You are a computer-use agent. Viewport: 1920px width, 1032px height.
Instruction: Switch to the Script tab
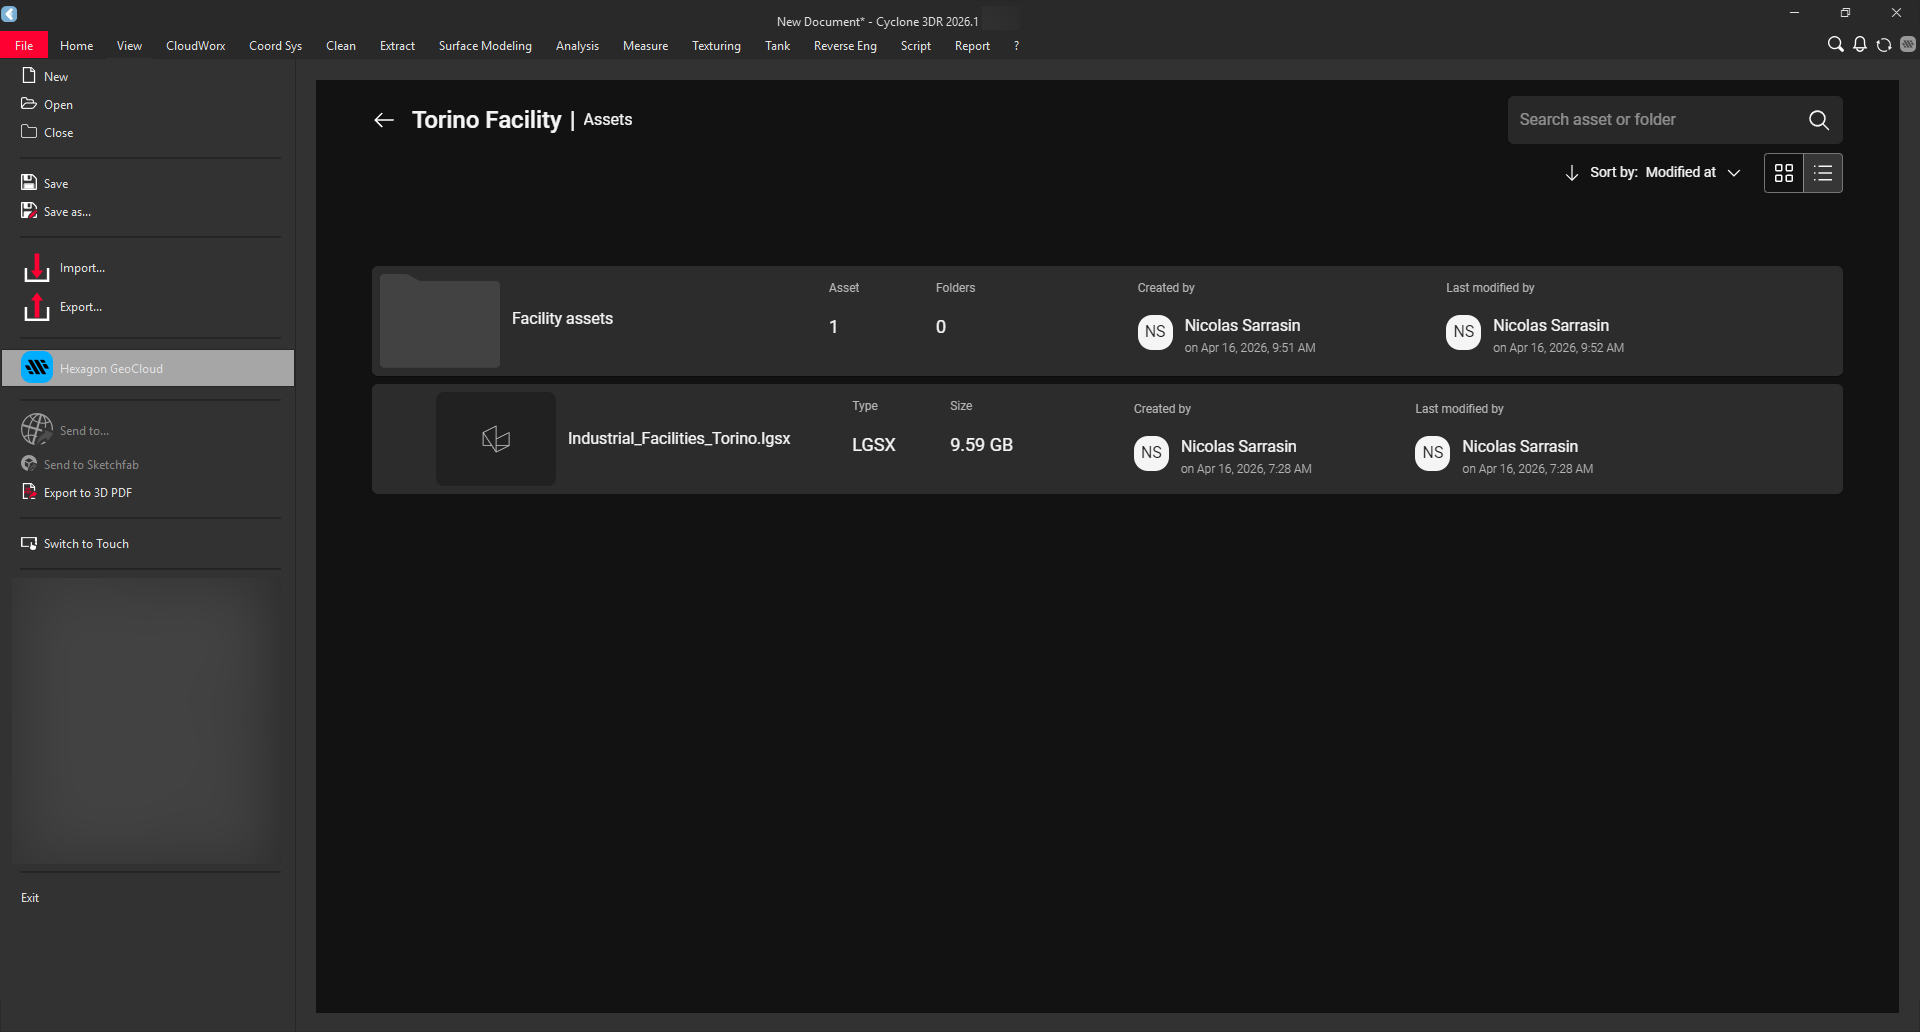click(x=915, y=46)
